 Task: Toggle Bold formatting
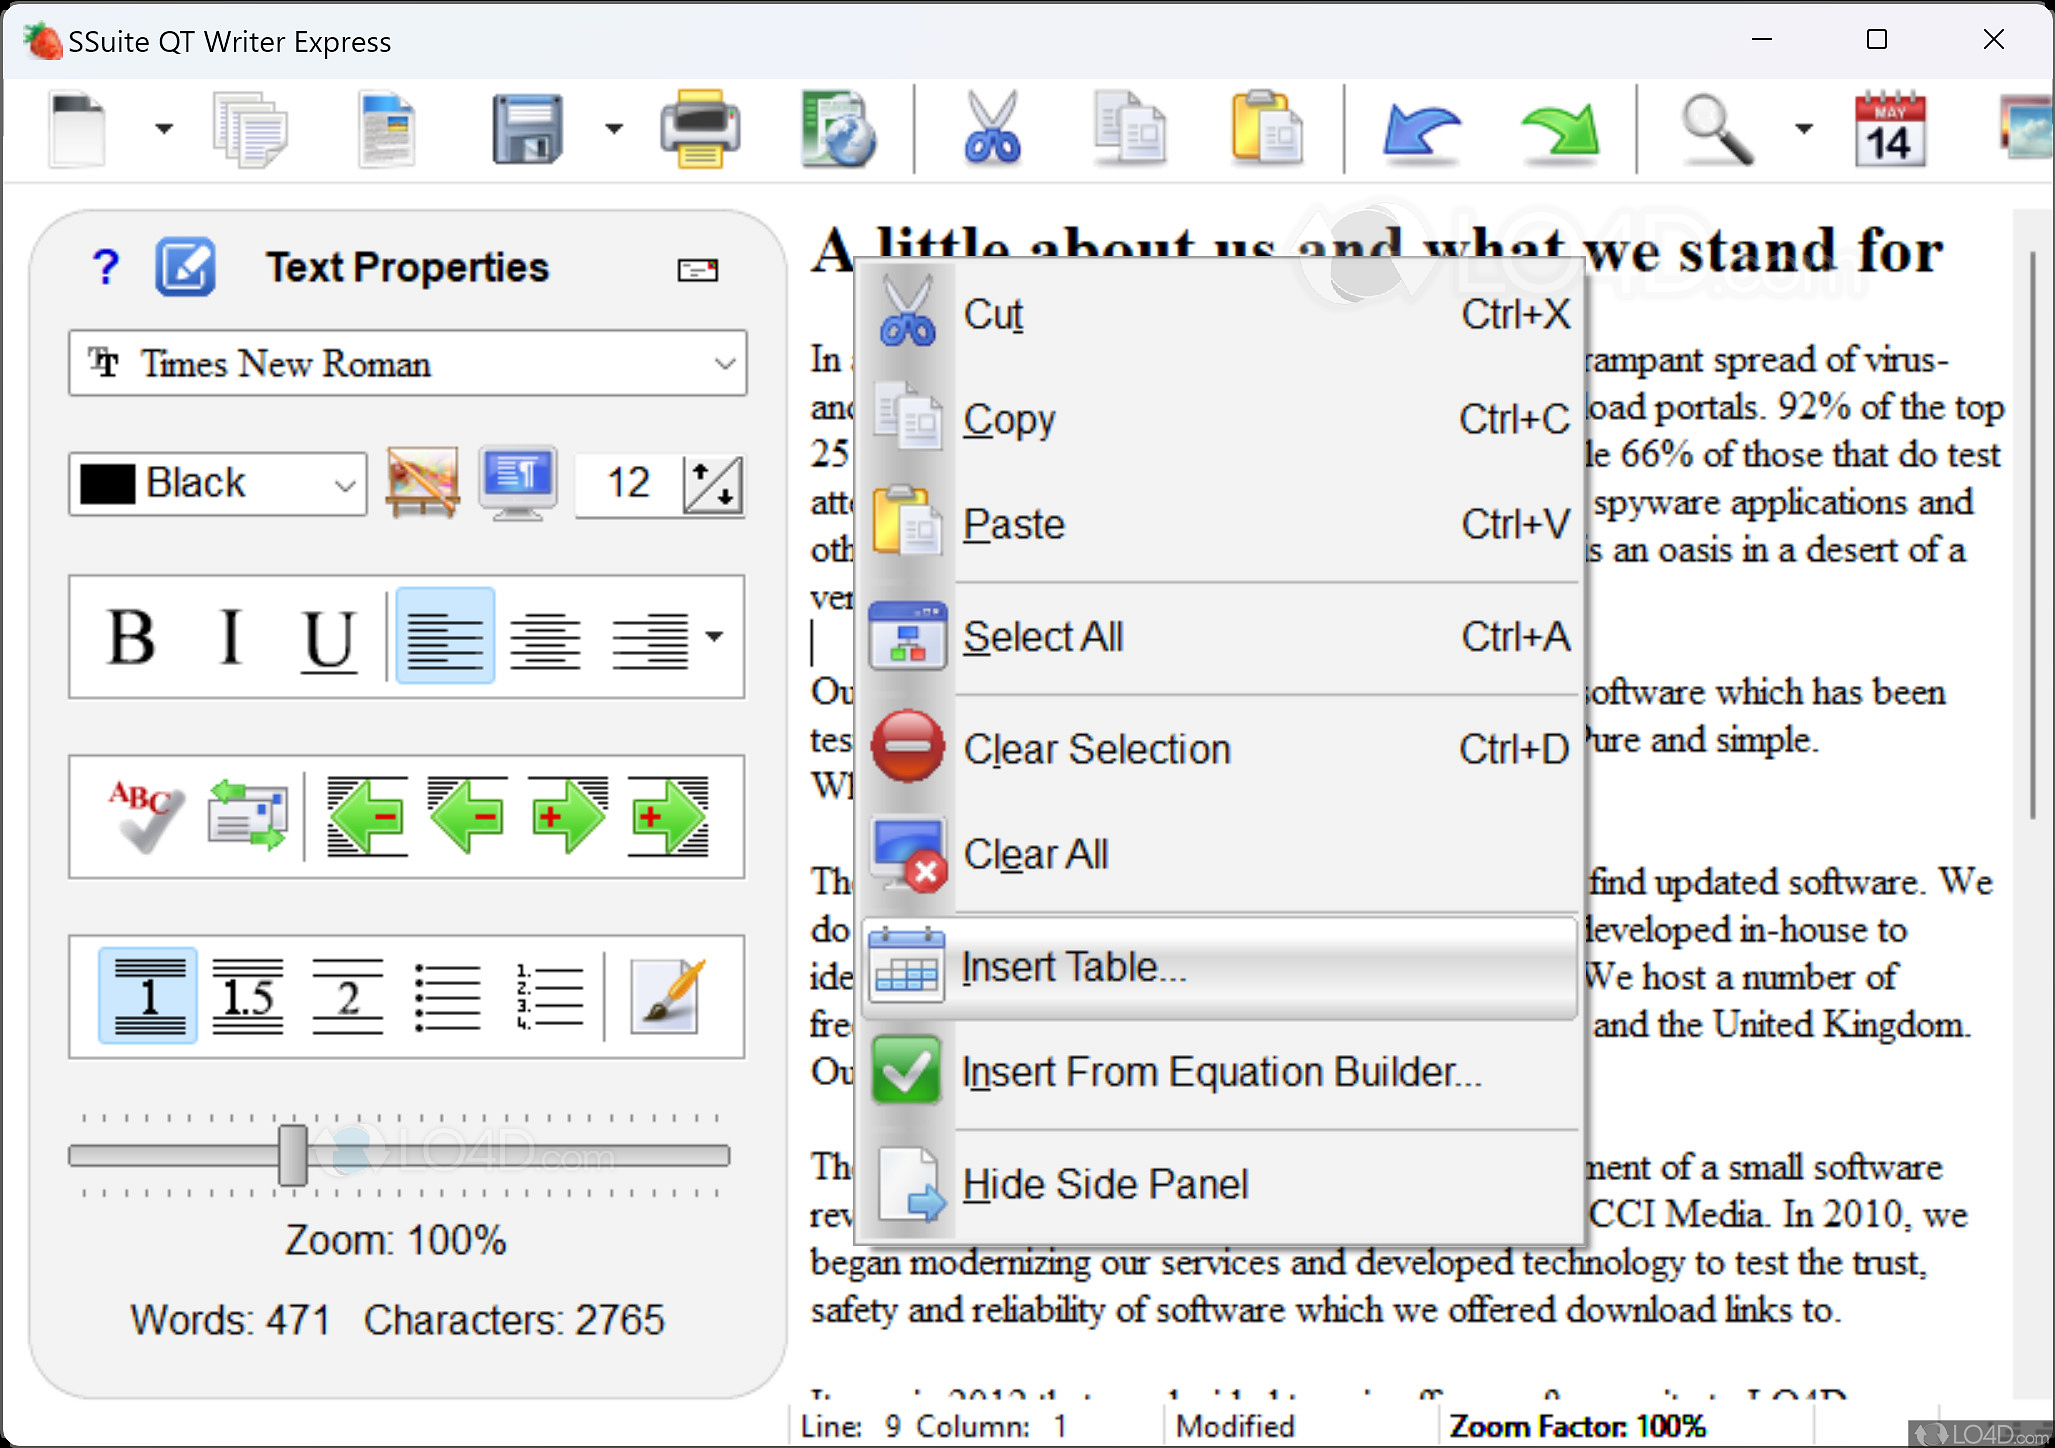131,637
